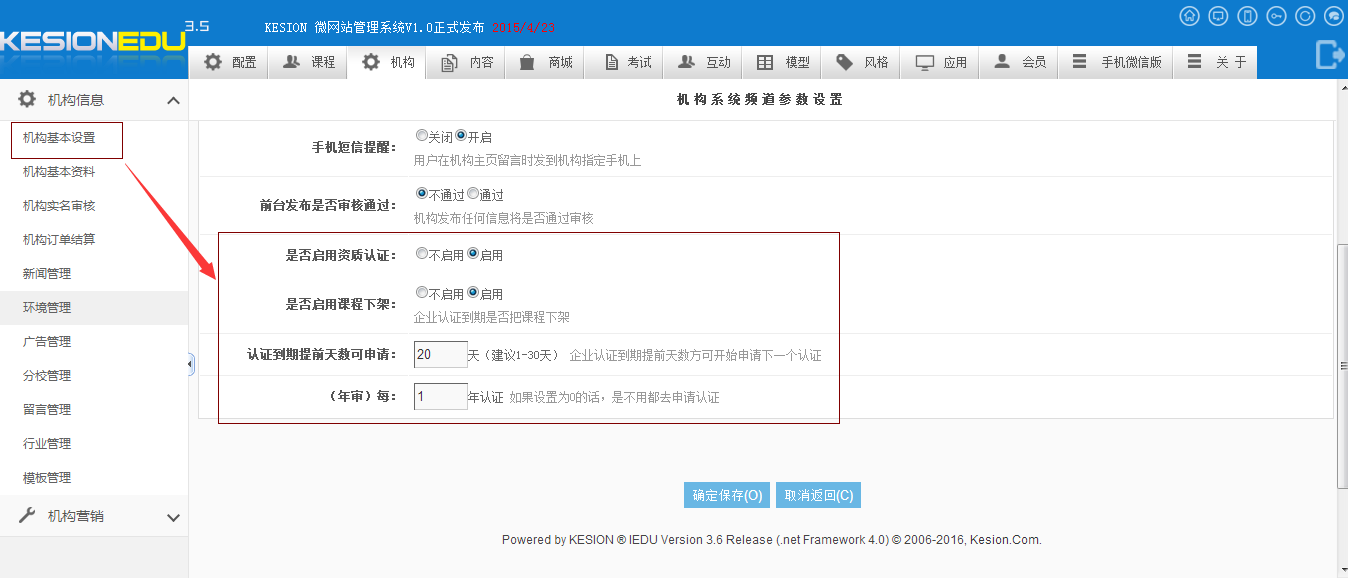Expand the 机构营销 sidebar section
This screenshot has height=578, width=1348.
point(173,517)
